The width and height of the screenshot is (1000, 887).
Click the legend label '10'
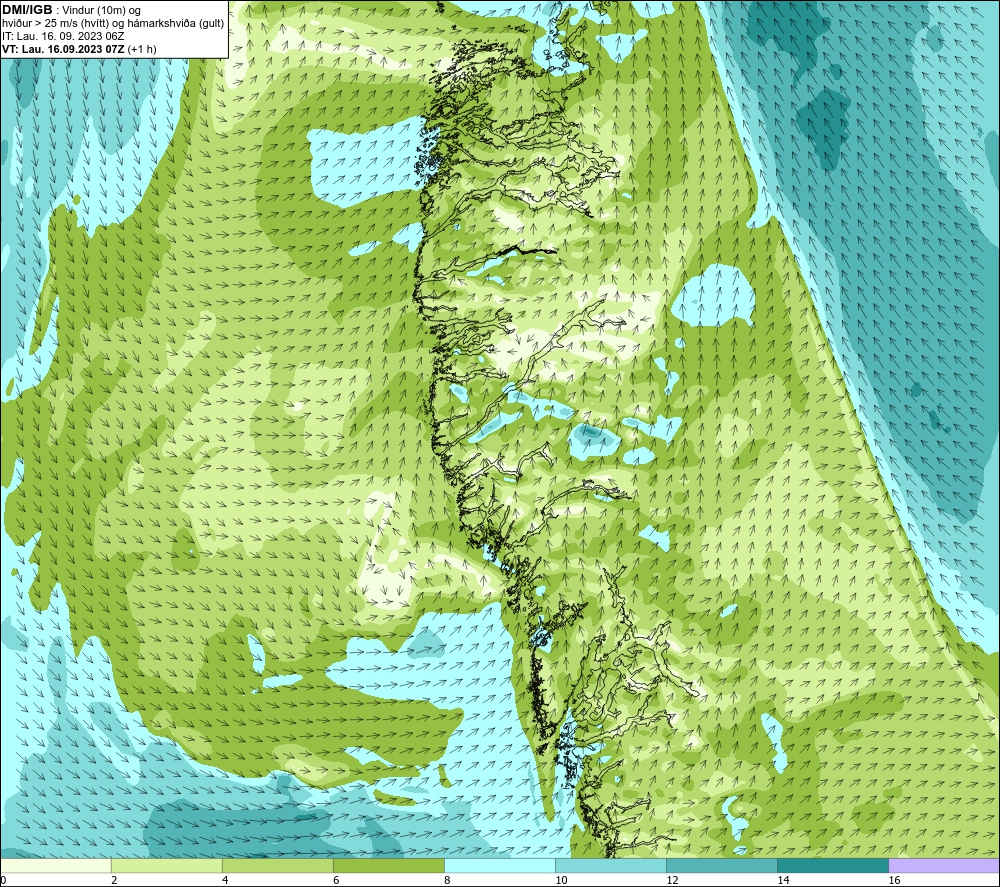(x=561, y=881)
